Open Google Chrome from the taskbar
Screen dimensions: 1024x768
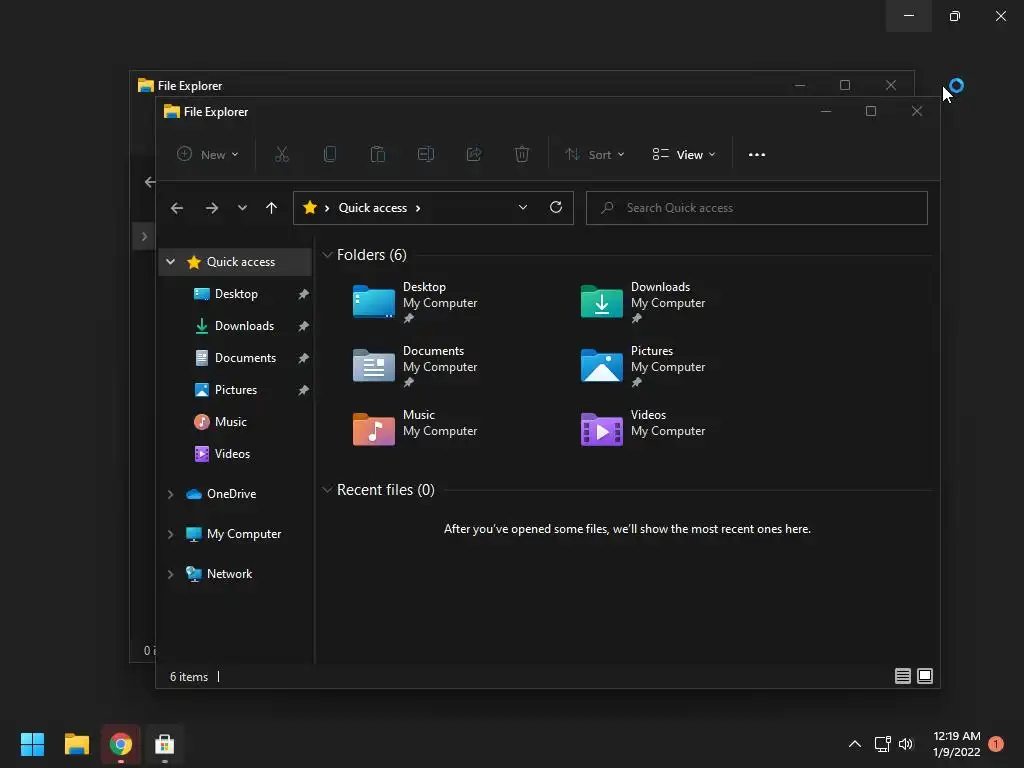click(121, 744)
